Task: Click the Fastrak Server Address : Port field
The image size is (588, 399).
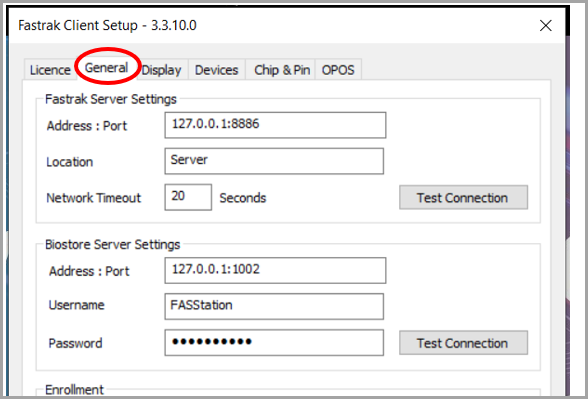Action: click(275, 125)
